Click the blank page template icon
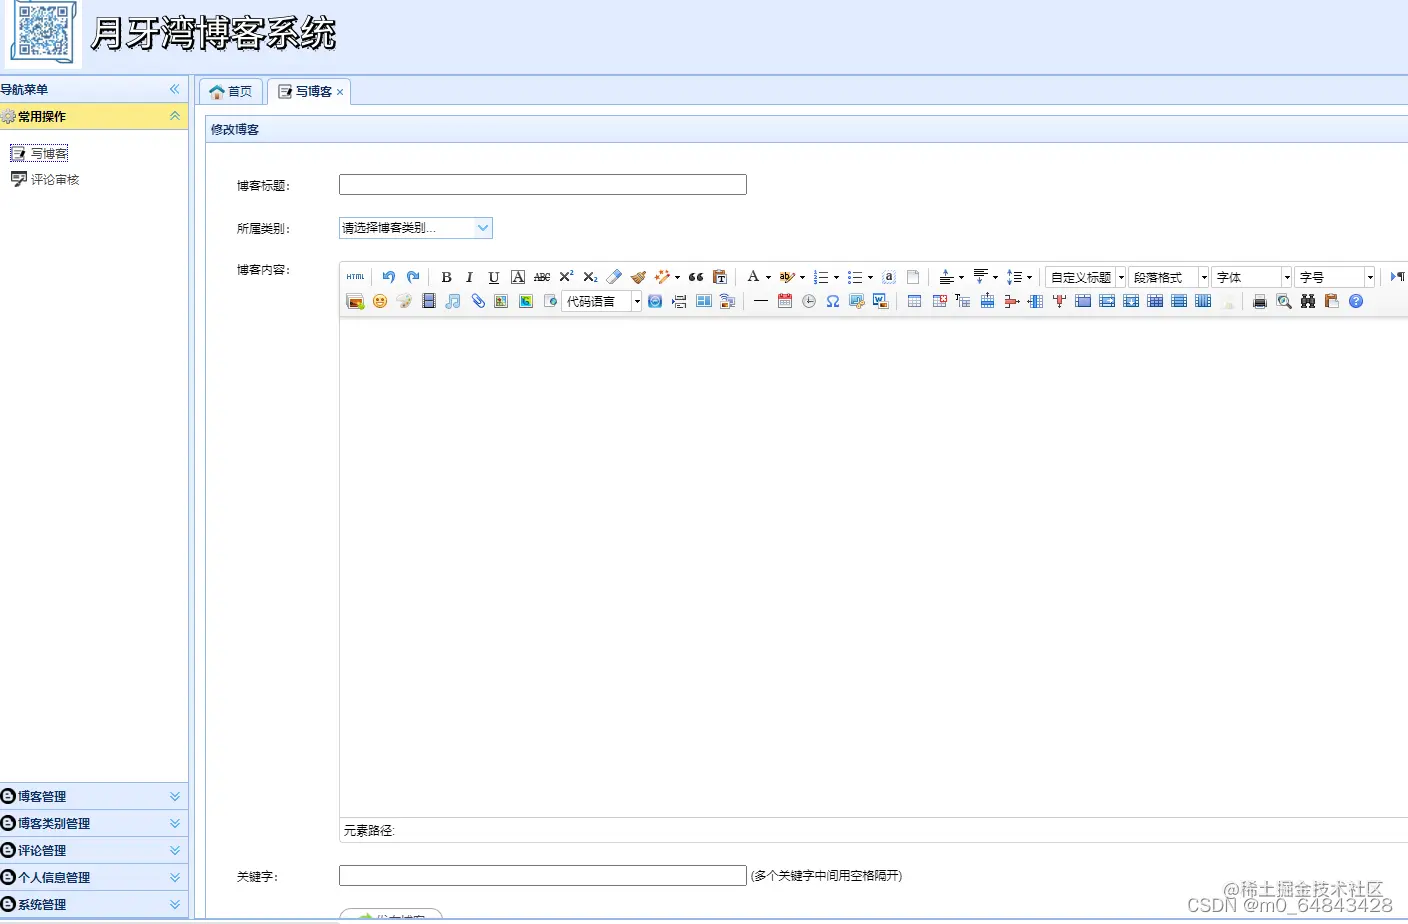Image resolution: width=1408 pixels, height=924 pixels. pyautogui.click(x=913, y=277)
